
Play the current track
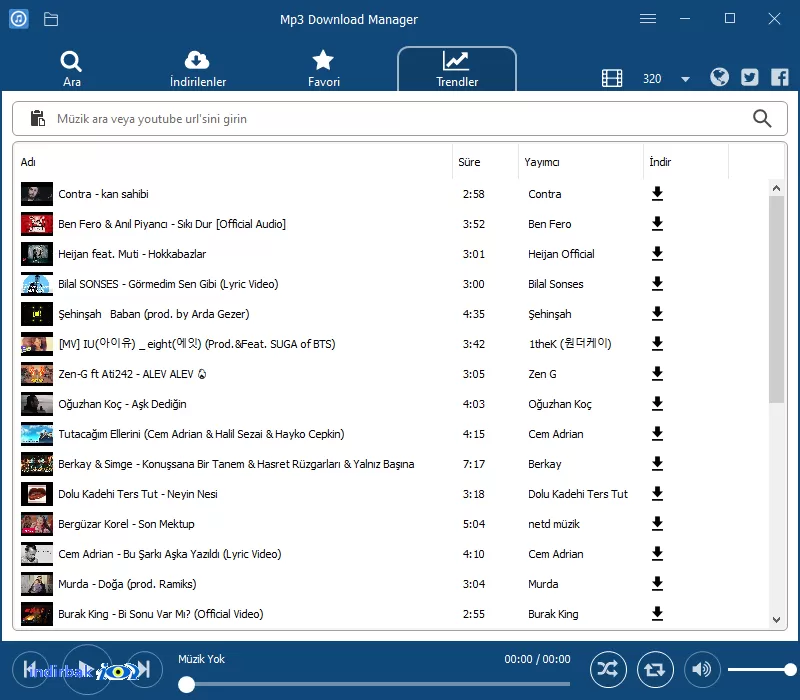(87, 669)
